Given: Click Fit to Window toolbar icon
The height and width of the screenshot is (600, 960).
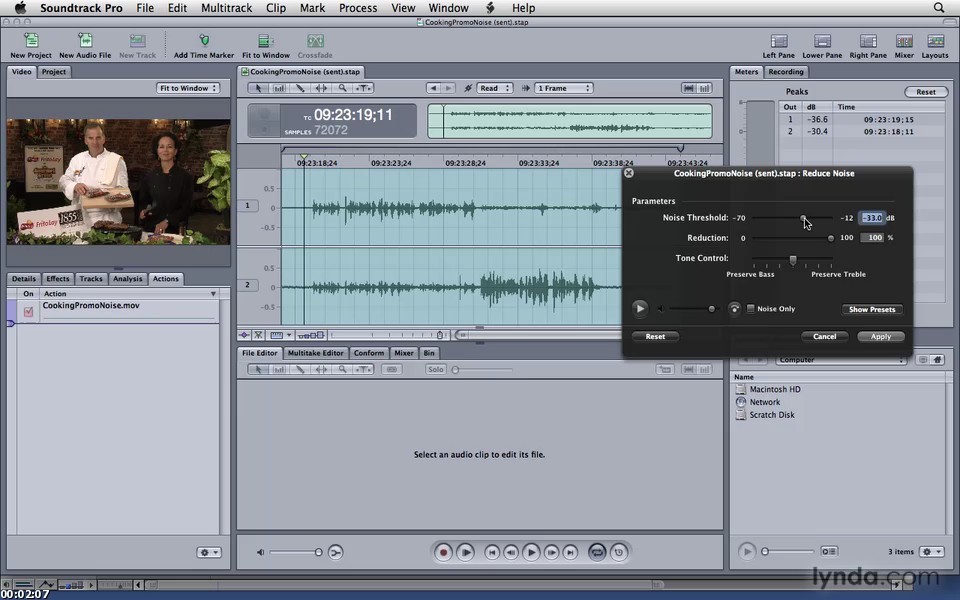Looking at the screenshot, I should tap(266, 41).
